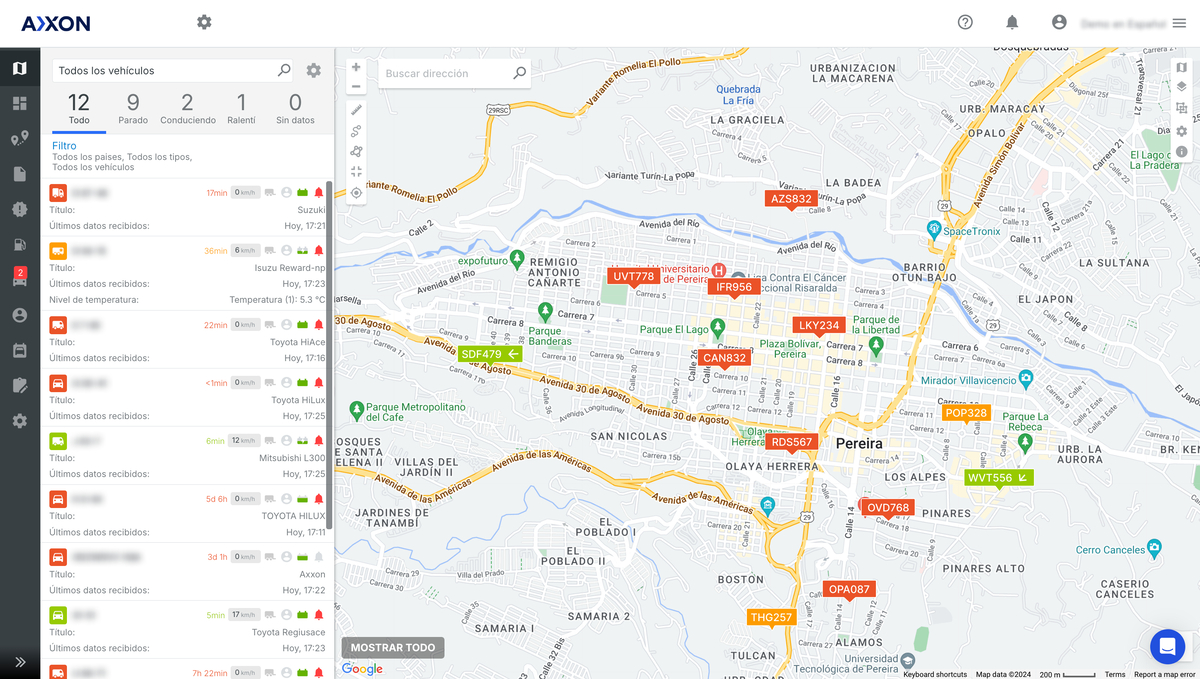Open the routes and places sidebar icon
1200x679 pixels.
pyautogui.click(x=19, y=139)
